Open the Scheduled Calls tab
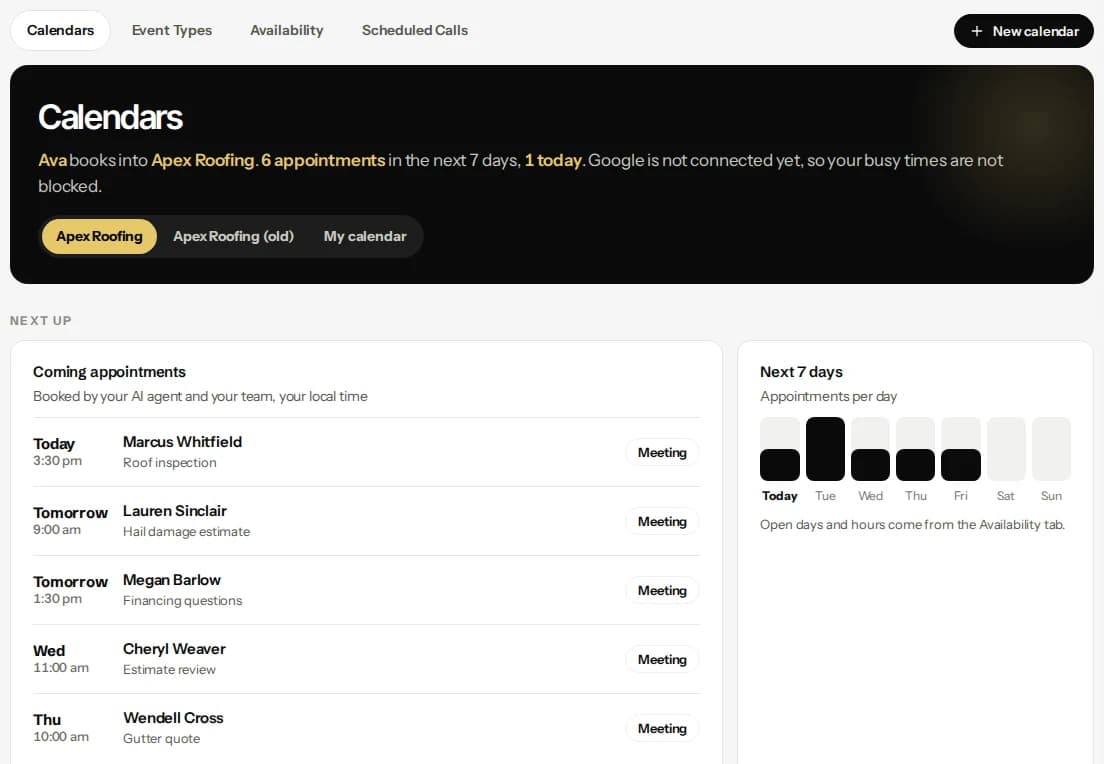The width and height of the screenshot is (1104, 764). 415,30
